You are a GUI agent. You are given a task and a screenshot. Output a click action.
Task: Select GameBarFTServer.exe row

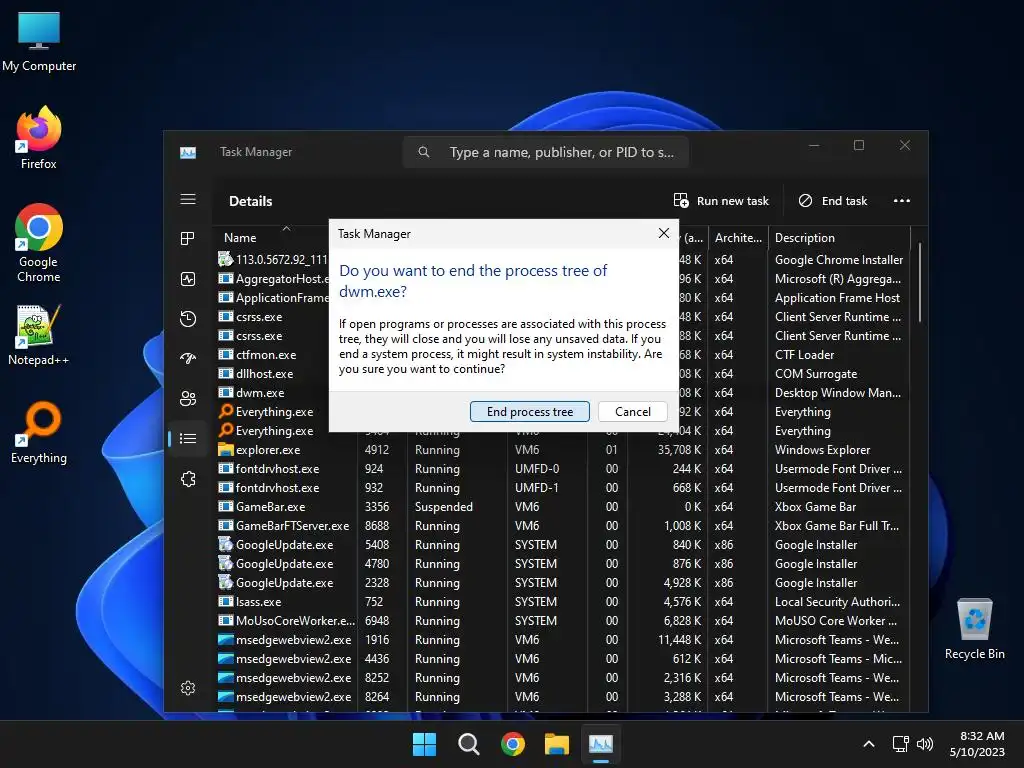click(562, 526)
